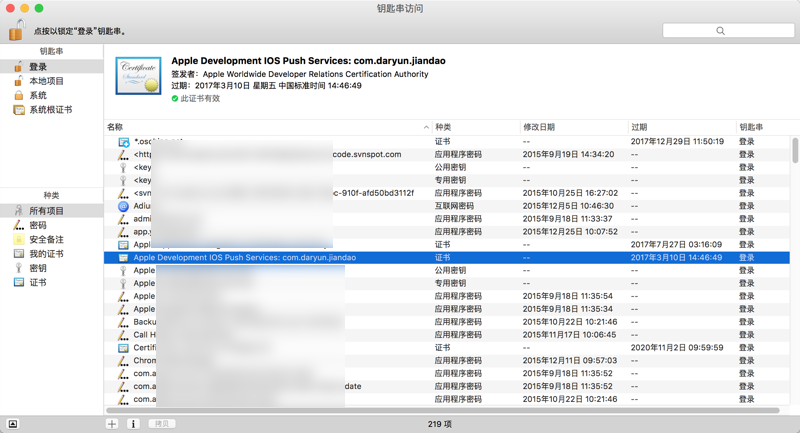Click the green maximize window button
Screen dimensions: 800x433
(x=39, y=8)
